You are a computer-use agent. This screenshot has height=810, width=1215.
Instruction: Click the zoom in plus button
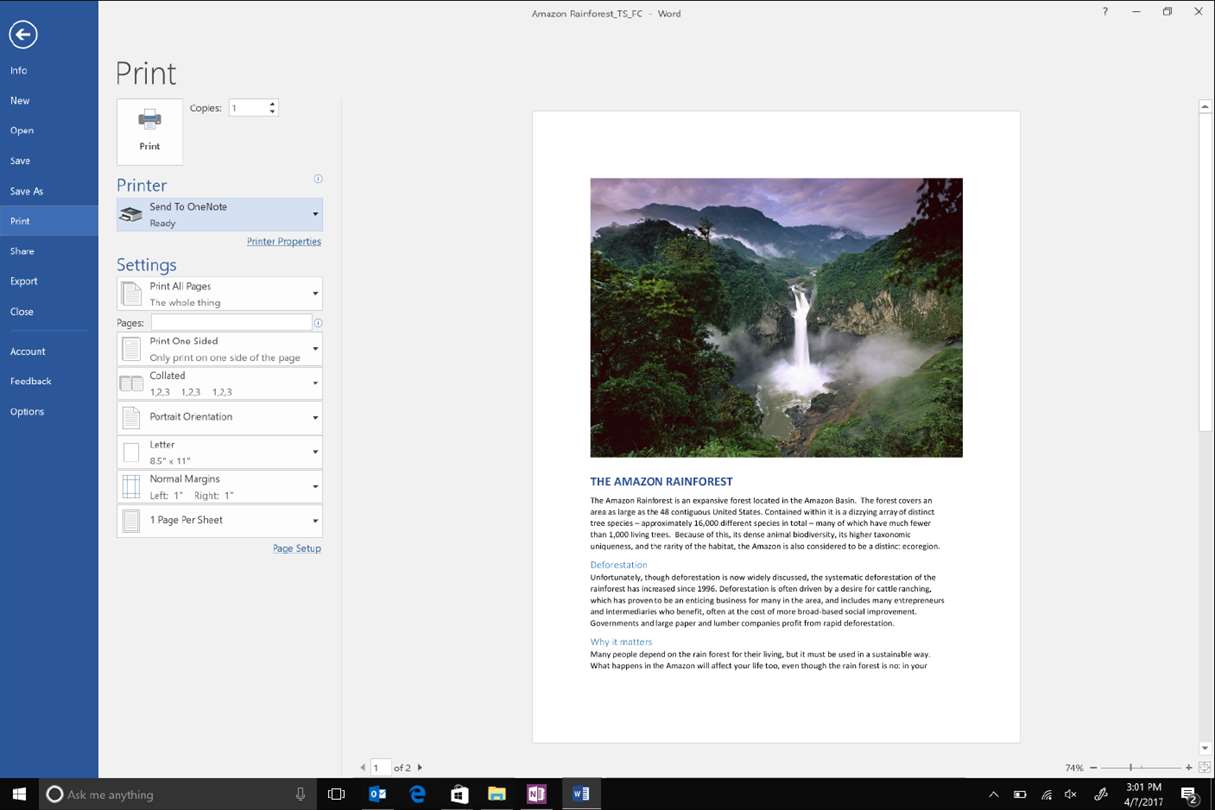[x=1188, y=768]
